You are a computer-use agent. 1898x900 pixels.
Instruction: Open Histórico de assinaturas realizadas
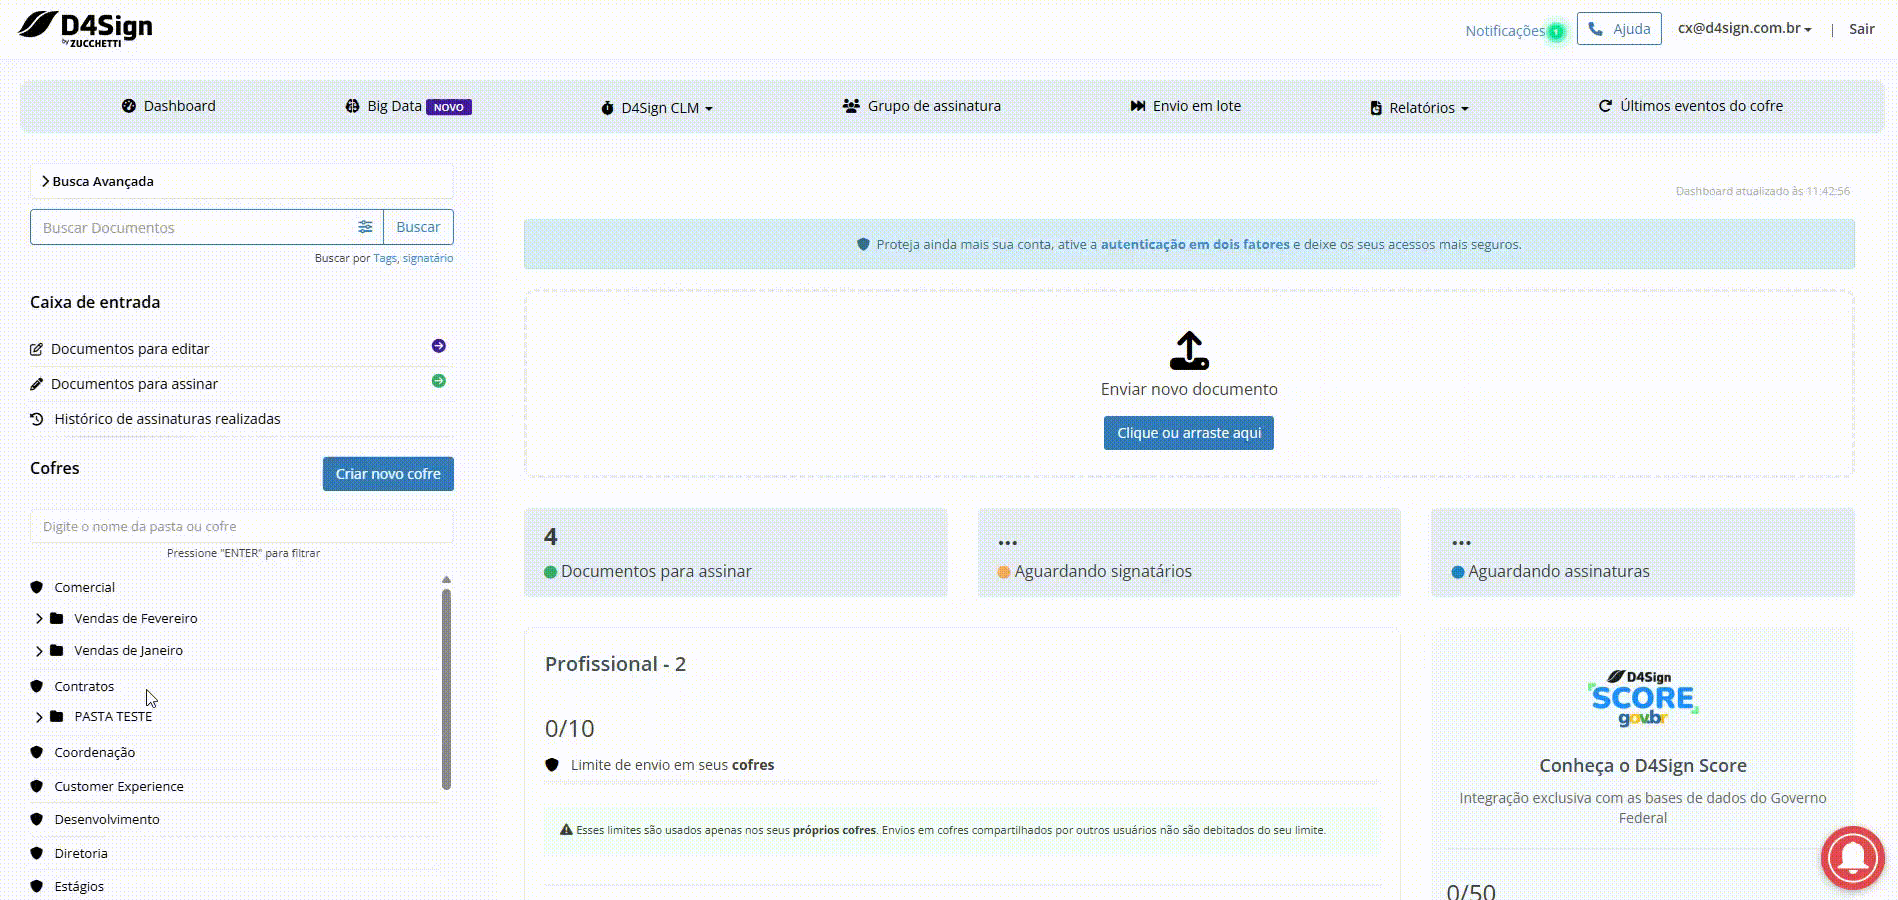pyautogui.click(x=167, y=419)
